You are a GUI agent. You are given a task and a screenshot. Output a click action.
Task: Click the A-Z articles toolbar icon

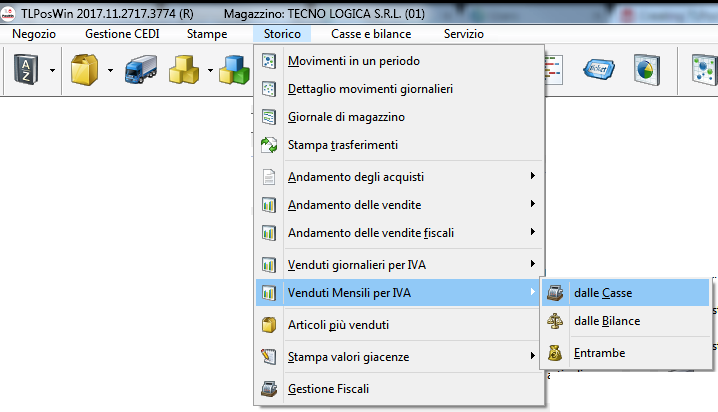click(x=25, y=71)
